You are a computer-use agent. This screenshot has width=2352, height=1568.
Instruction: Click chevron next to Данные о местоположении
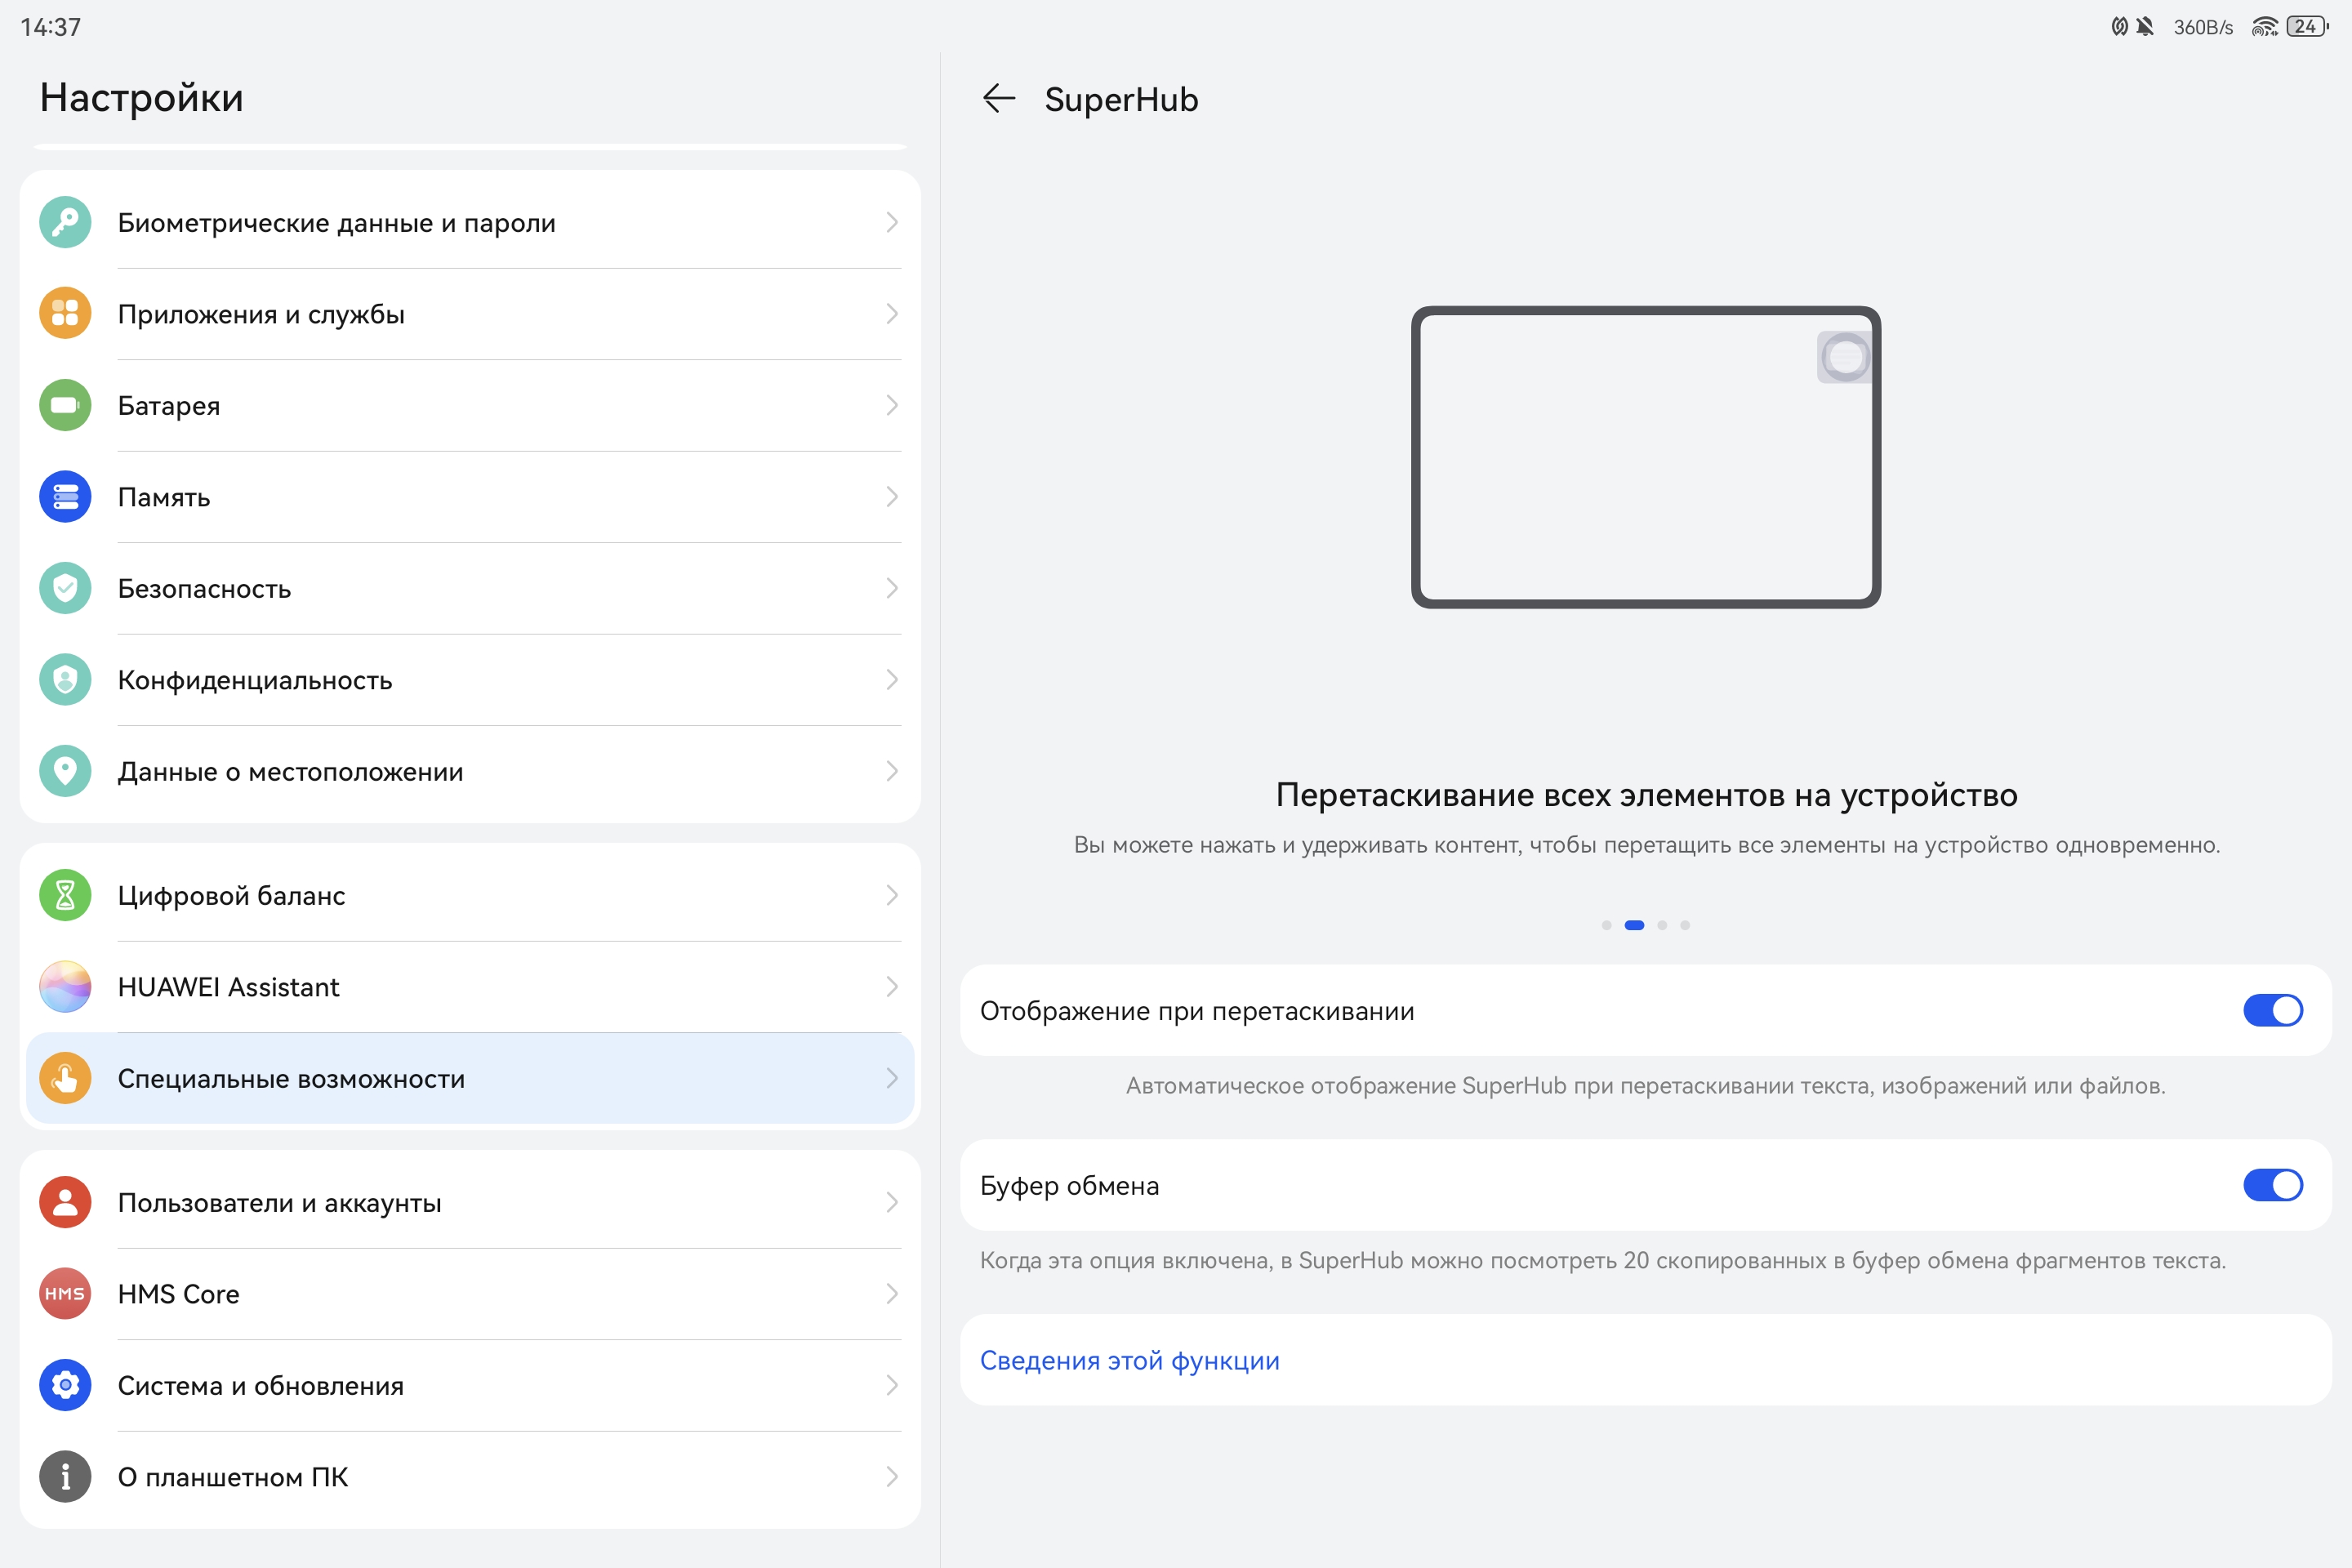891,771
